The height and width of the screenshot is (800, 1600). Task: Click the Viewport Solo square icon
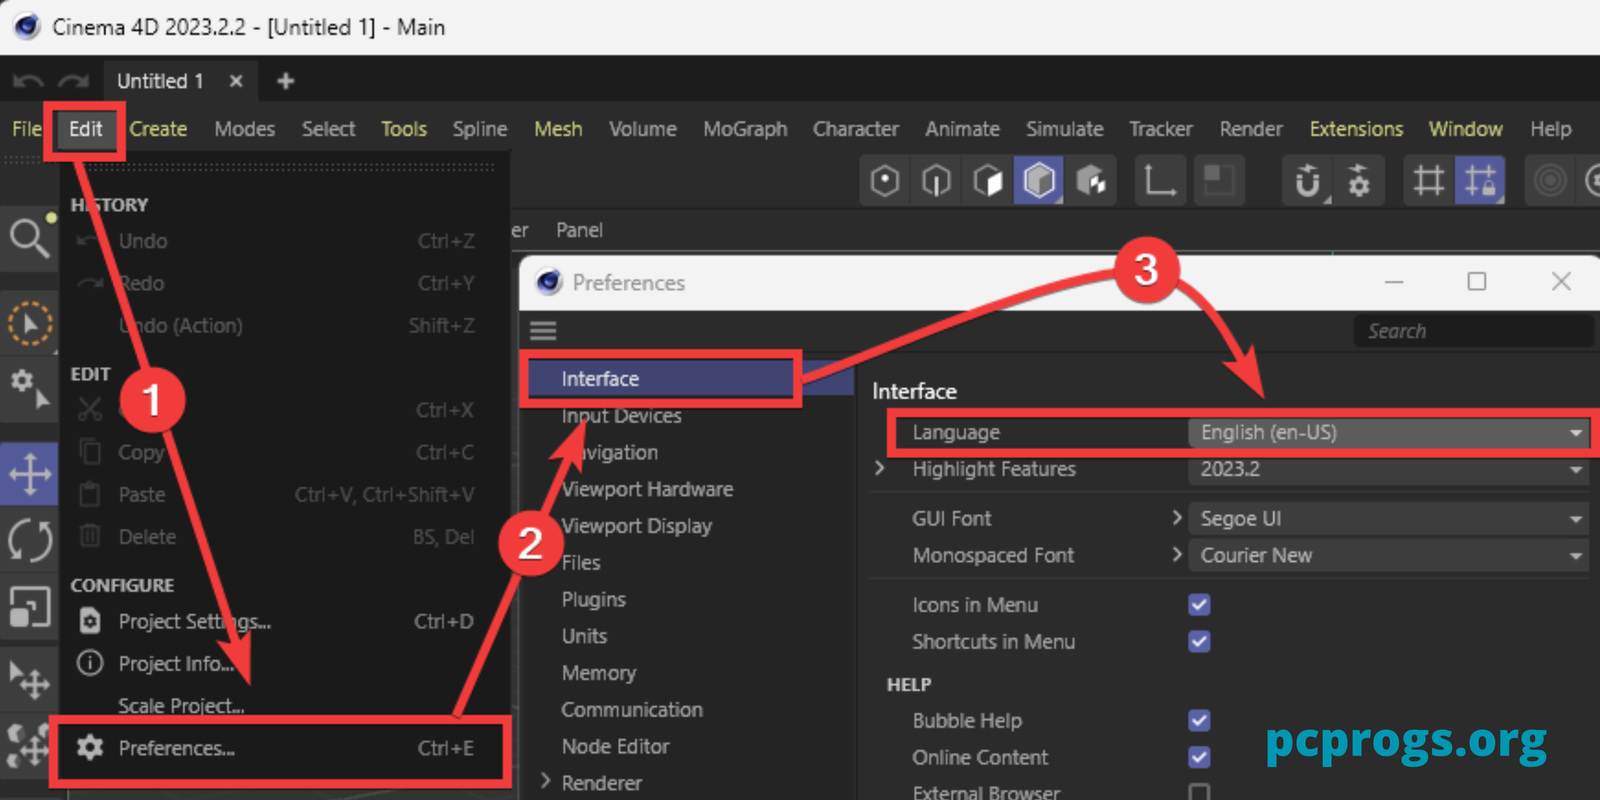tap(1219, 181)
